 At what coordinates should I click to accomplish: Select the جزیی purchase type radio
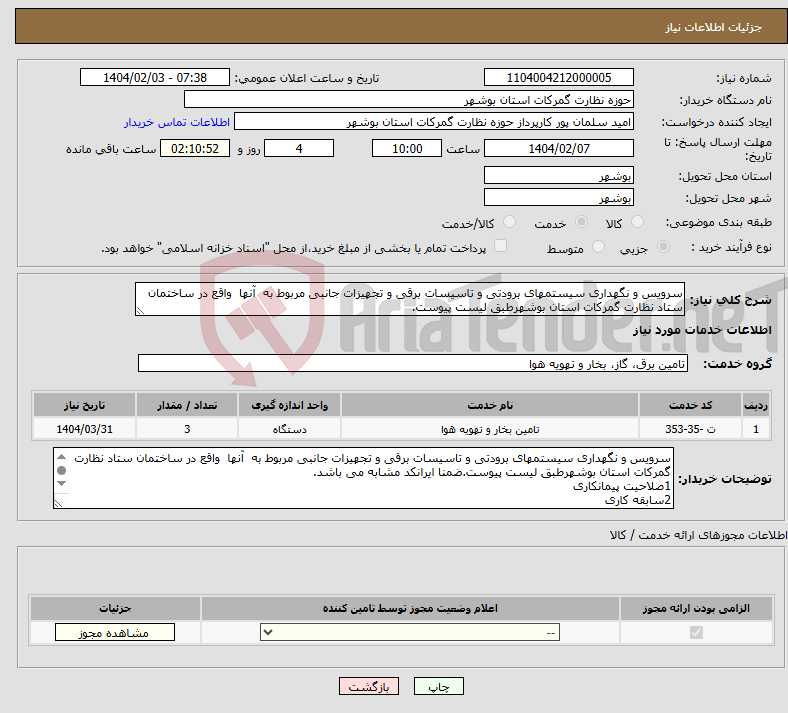click(663, 247)
